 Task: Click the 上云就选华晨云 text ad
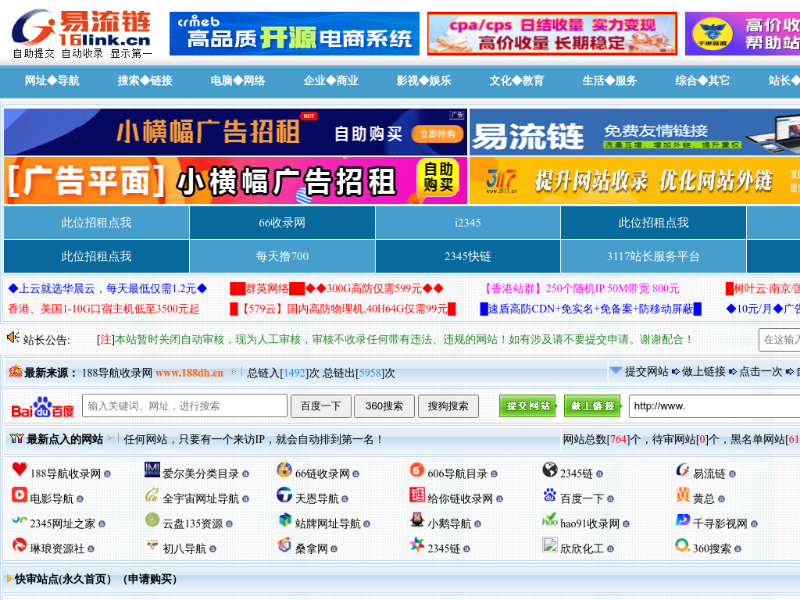point(108,289)
